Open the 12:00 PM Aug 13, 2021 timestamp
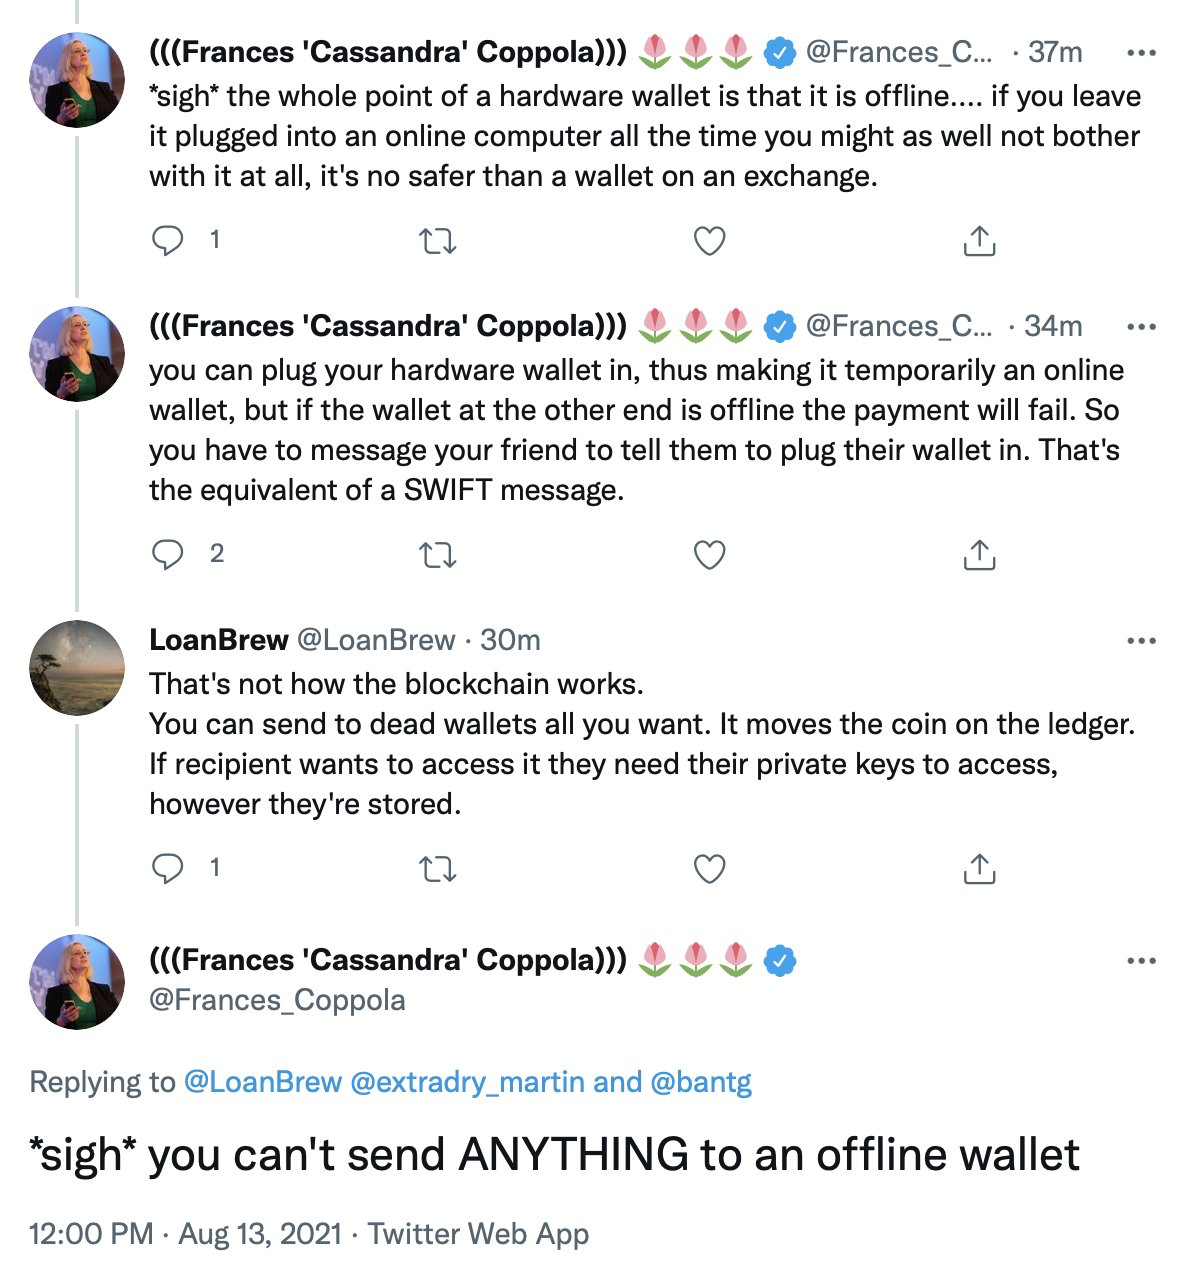 click(x=186, y=1233)
